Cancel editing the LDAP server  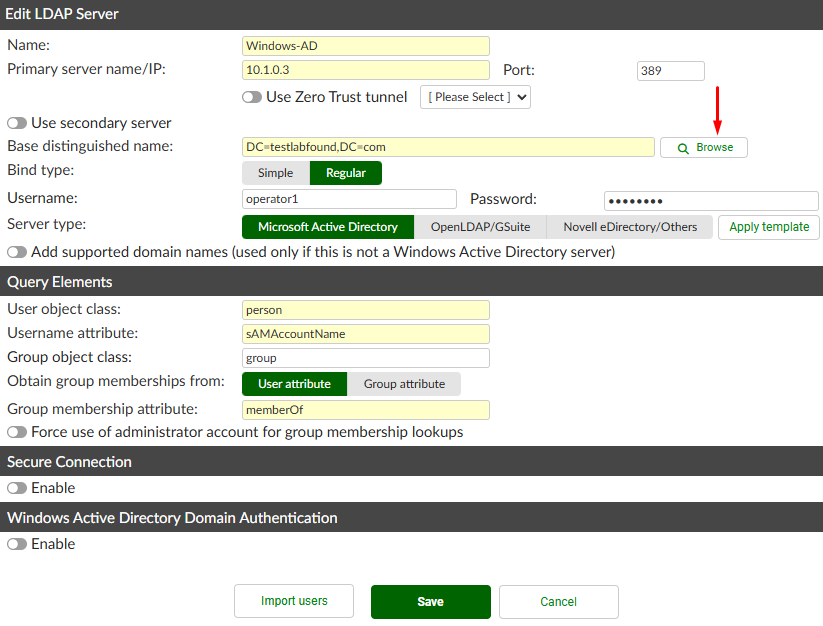tap(558, 601)
